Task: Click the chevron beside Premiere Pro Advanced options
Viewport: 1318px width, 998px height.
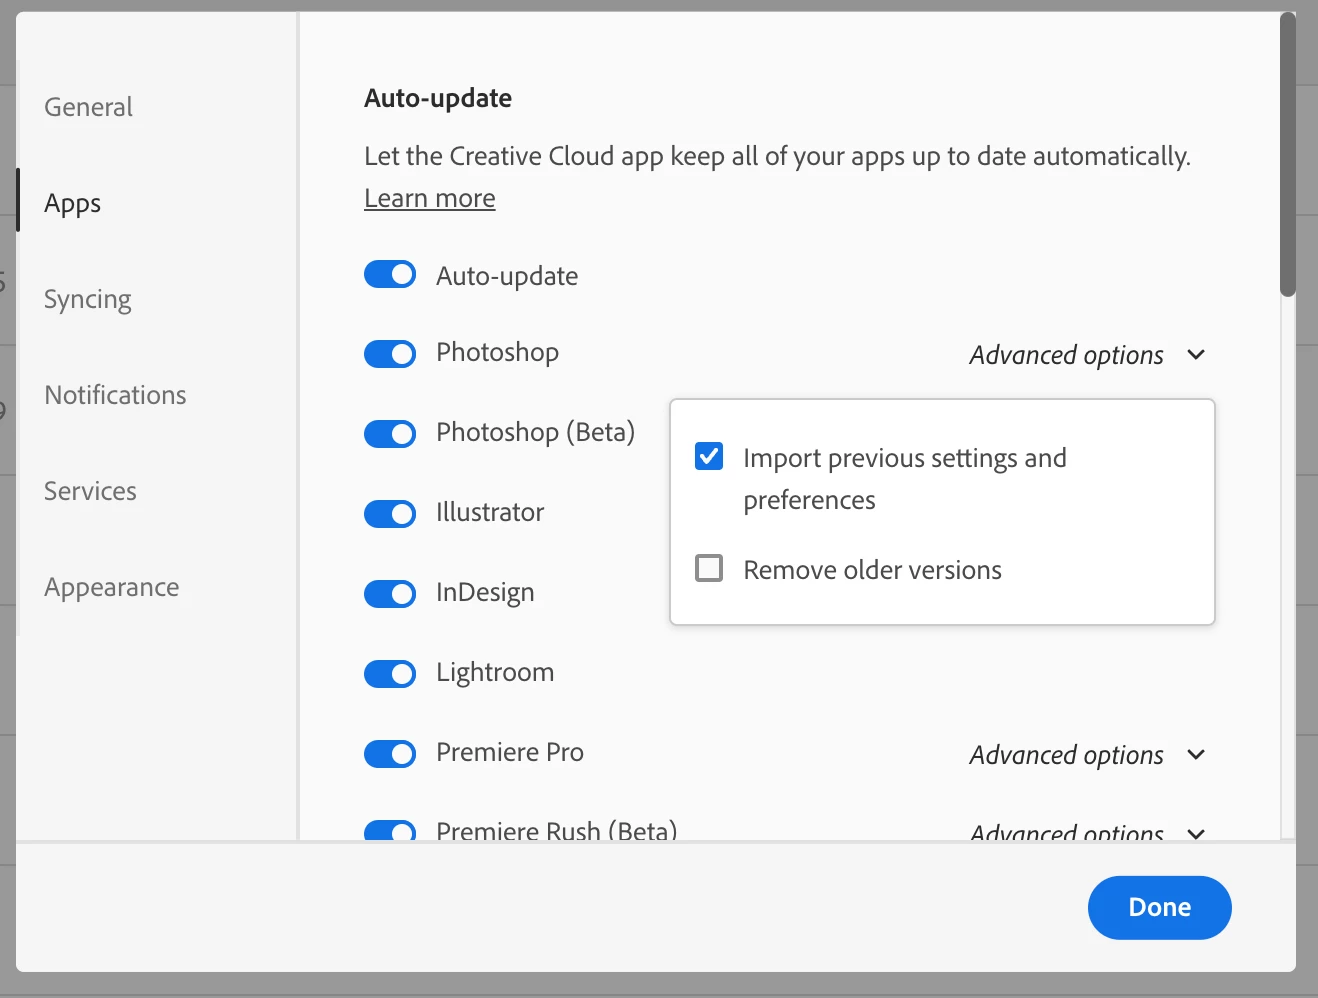Action: tap(1196, 755)
